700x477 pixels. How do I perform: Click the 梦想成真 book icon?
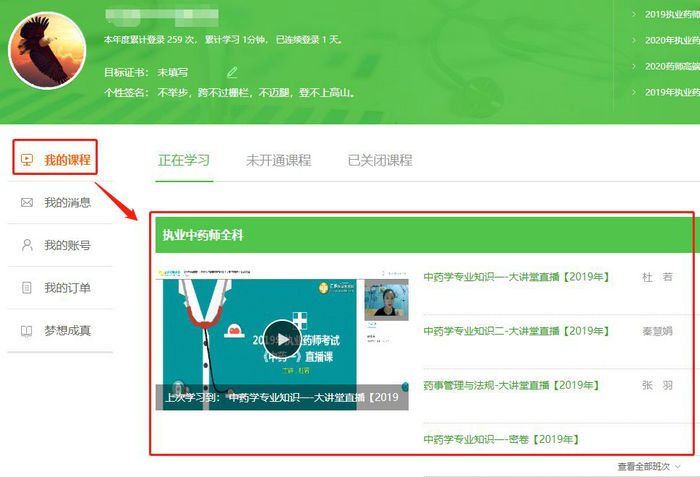[27, 331]
